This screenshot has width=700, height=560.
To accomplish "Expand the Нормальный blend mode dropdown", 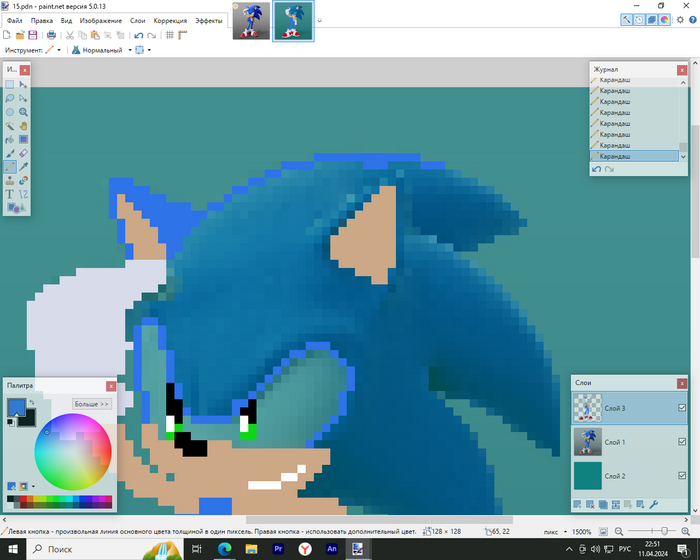I will 129,50.
